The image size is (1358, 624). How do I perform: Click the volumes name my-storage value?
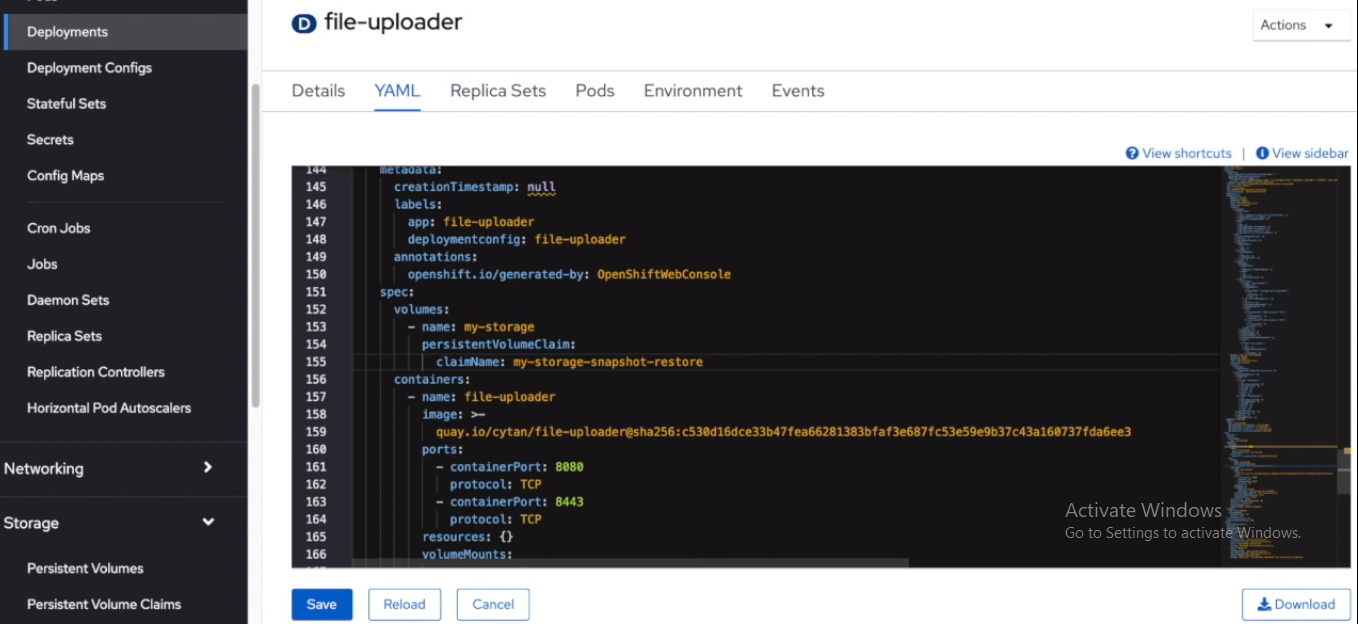tap(499, 327)
